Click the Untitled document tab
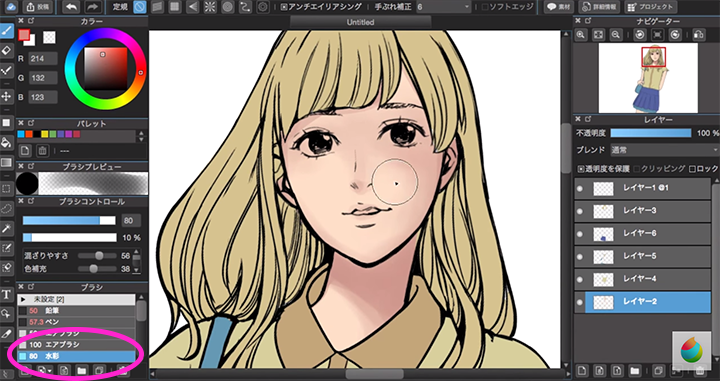The width and height of the screenshot is (720, 381). 360,22
